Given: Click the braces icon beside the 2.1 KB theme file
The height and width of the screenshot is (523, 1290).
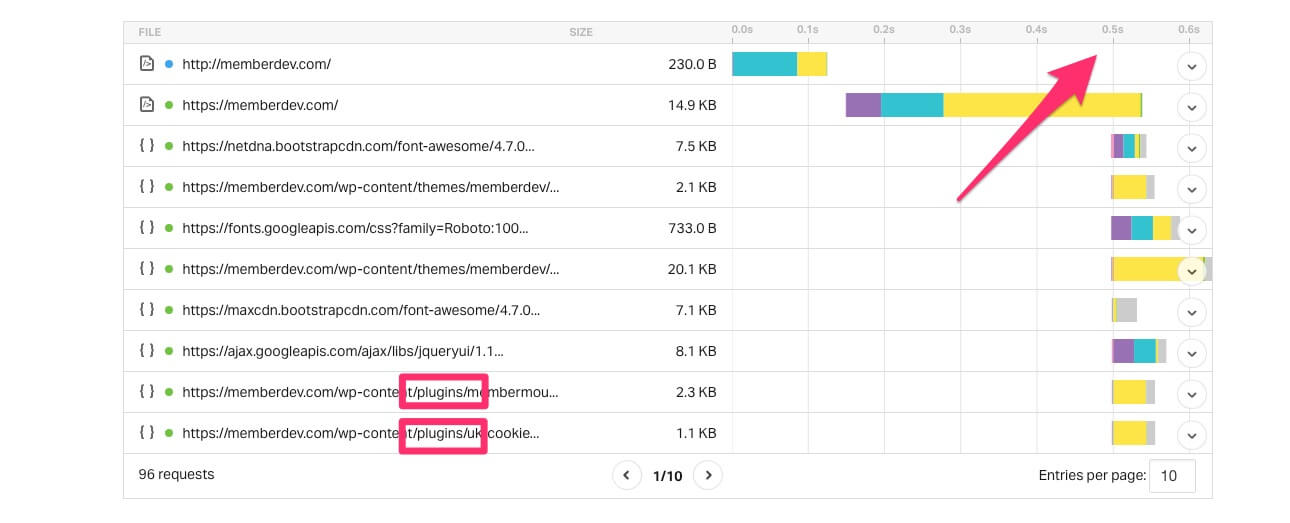Looking at the screenshot, I should coord(146,186).
